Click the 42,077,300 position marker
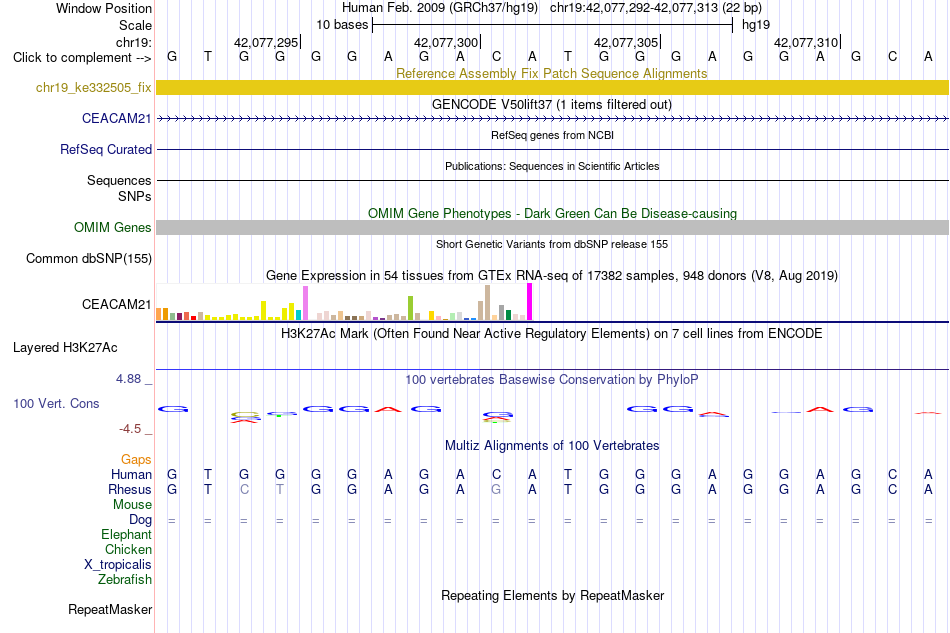The image size is (950, 633). pyautogui.click(x=446, y=42)
